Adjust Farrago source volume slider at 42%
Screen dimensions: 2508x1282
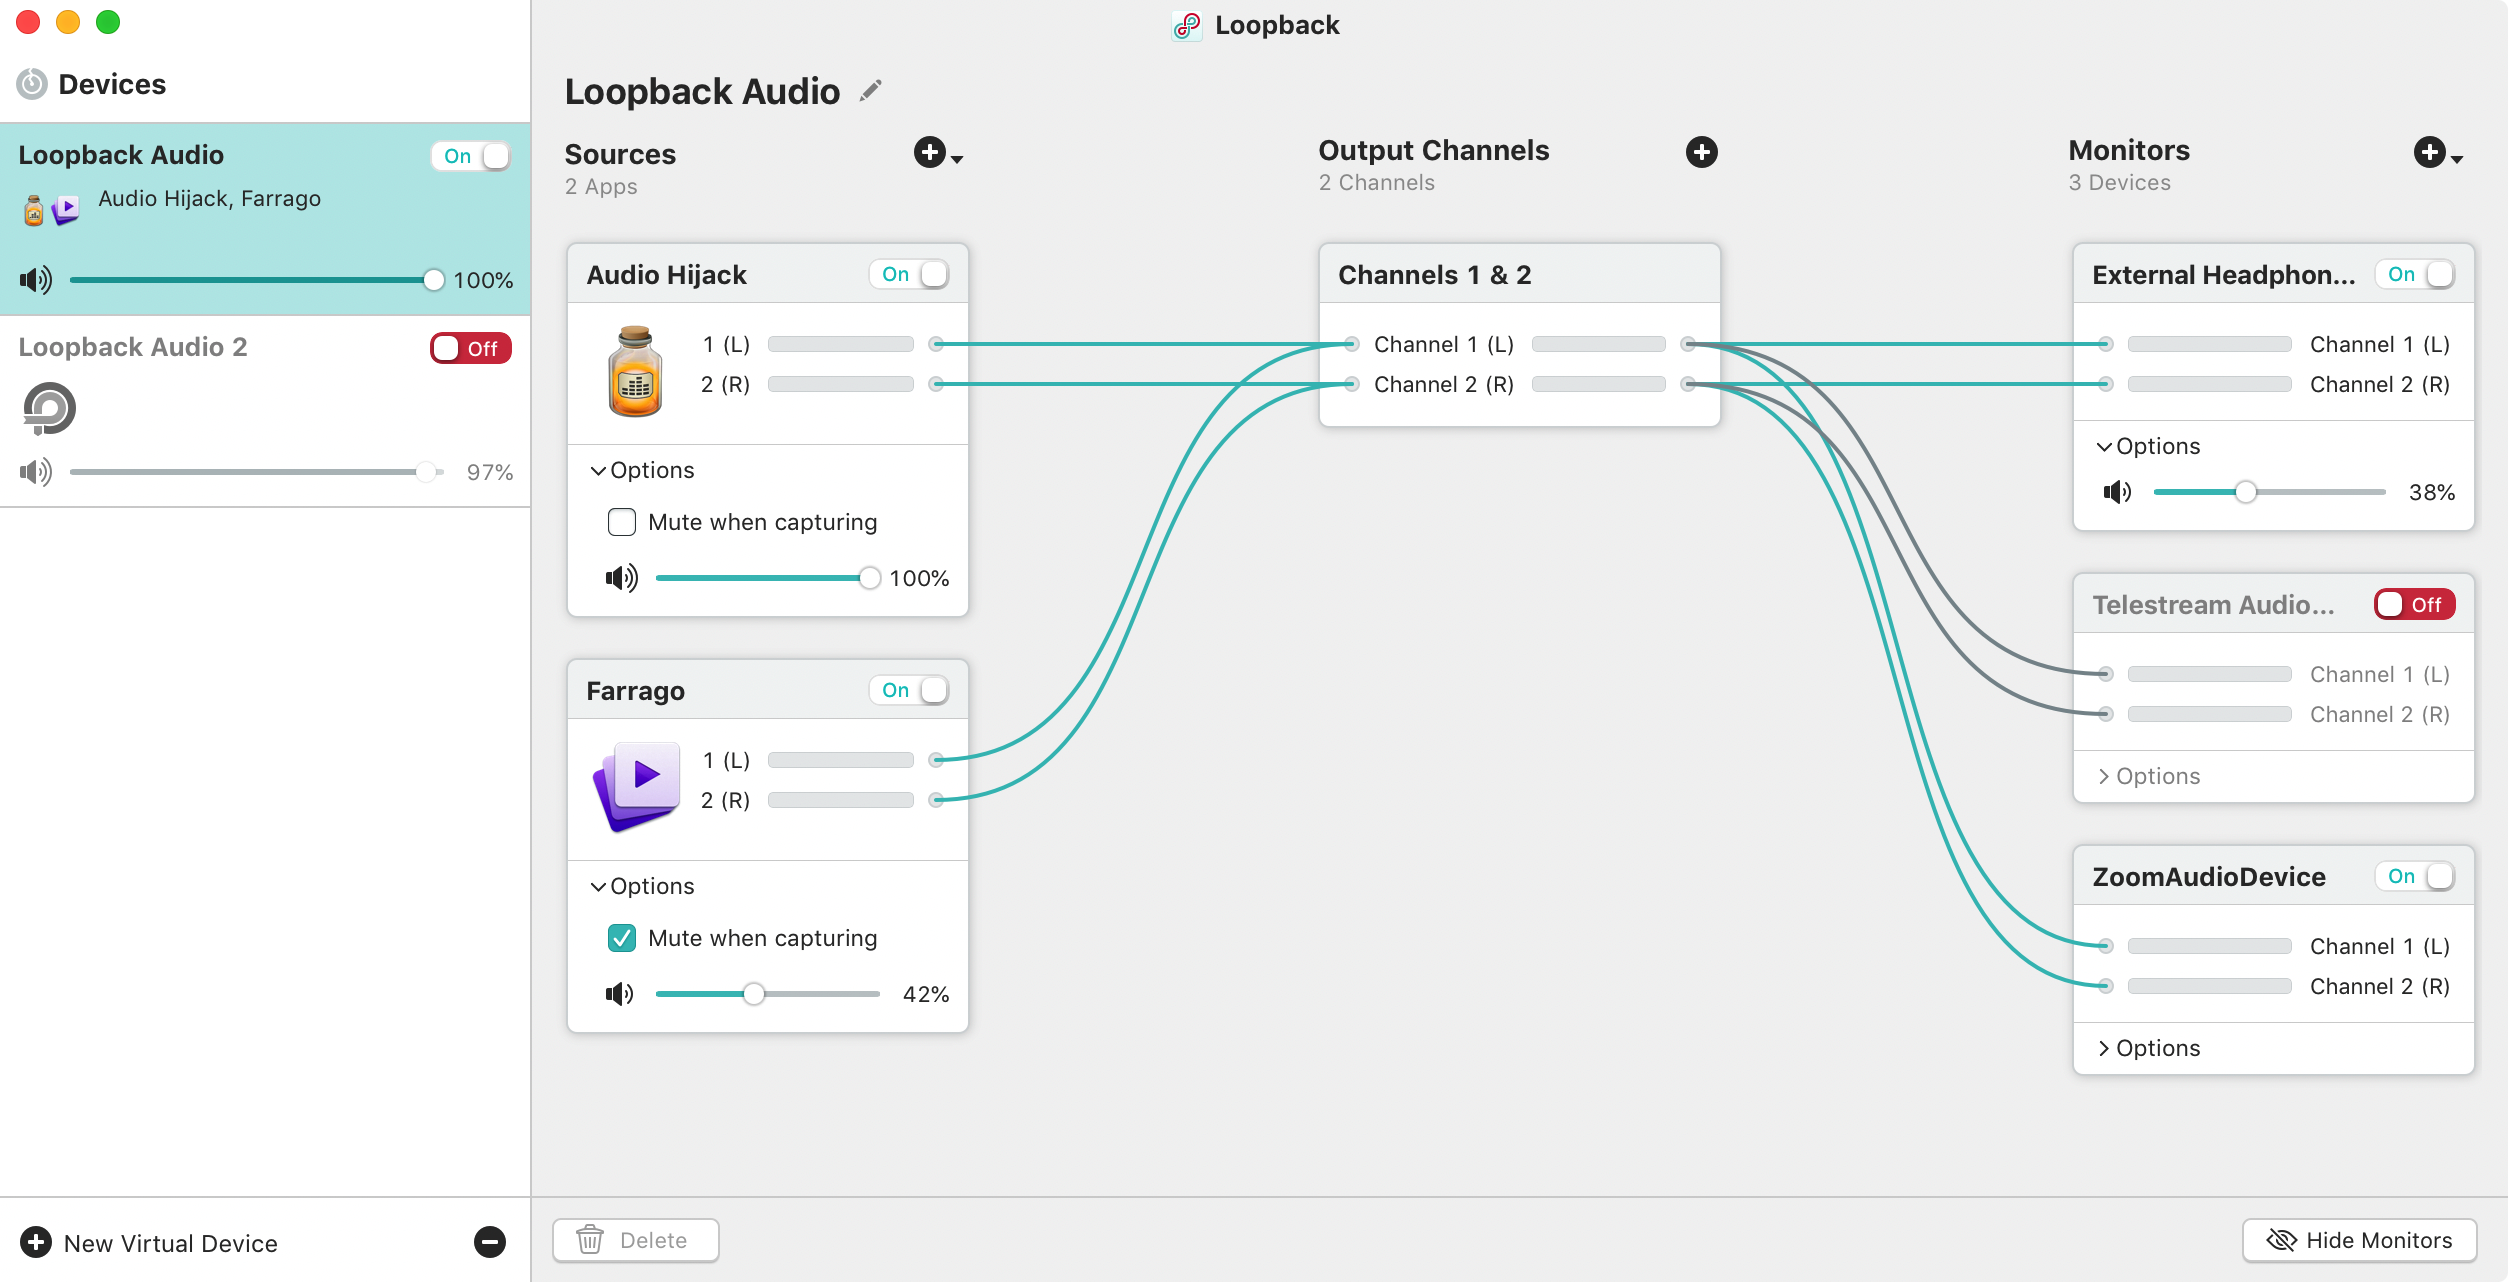coord(768,994)
